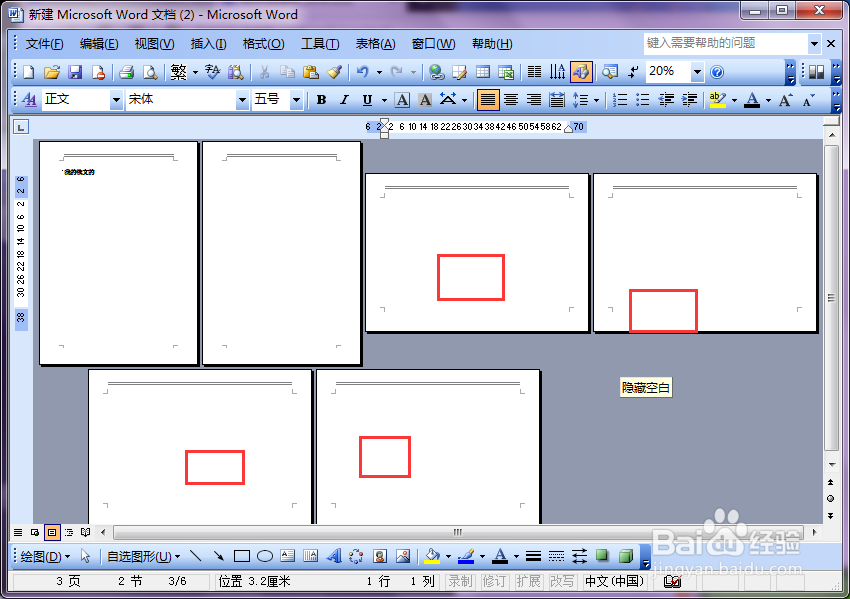Cut selection with scissors icon
The image size is (850, 599).
click(x=265, y=72)
